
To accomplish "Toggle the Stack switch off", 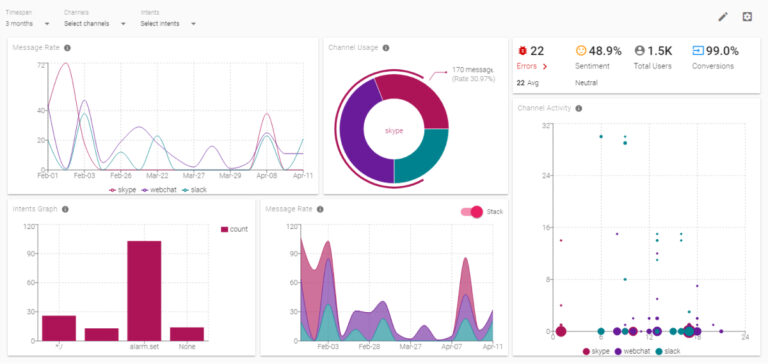I will [x=472, y=212].
